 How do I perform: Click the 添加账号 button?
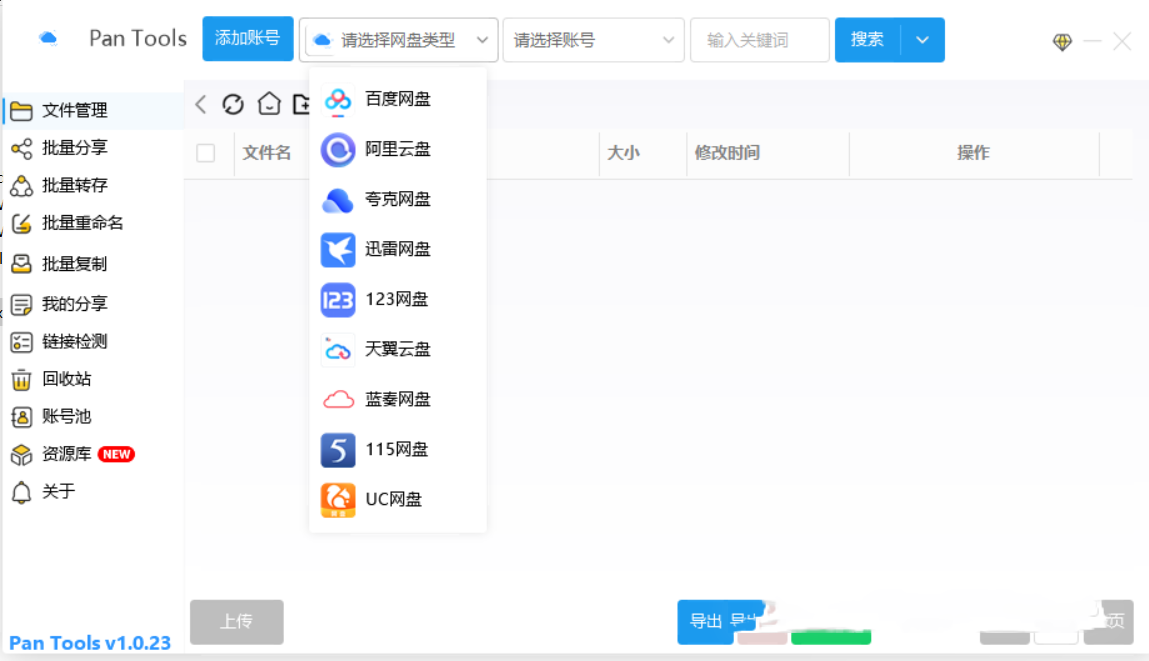pos(247,38)
